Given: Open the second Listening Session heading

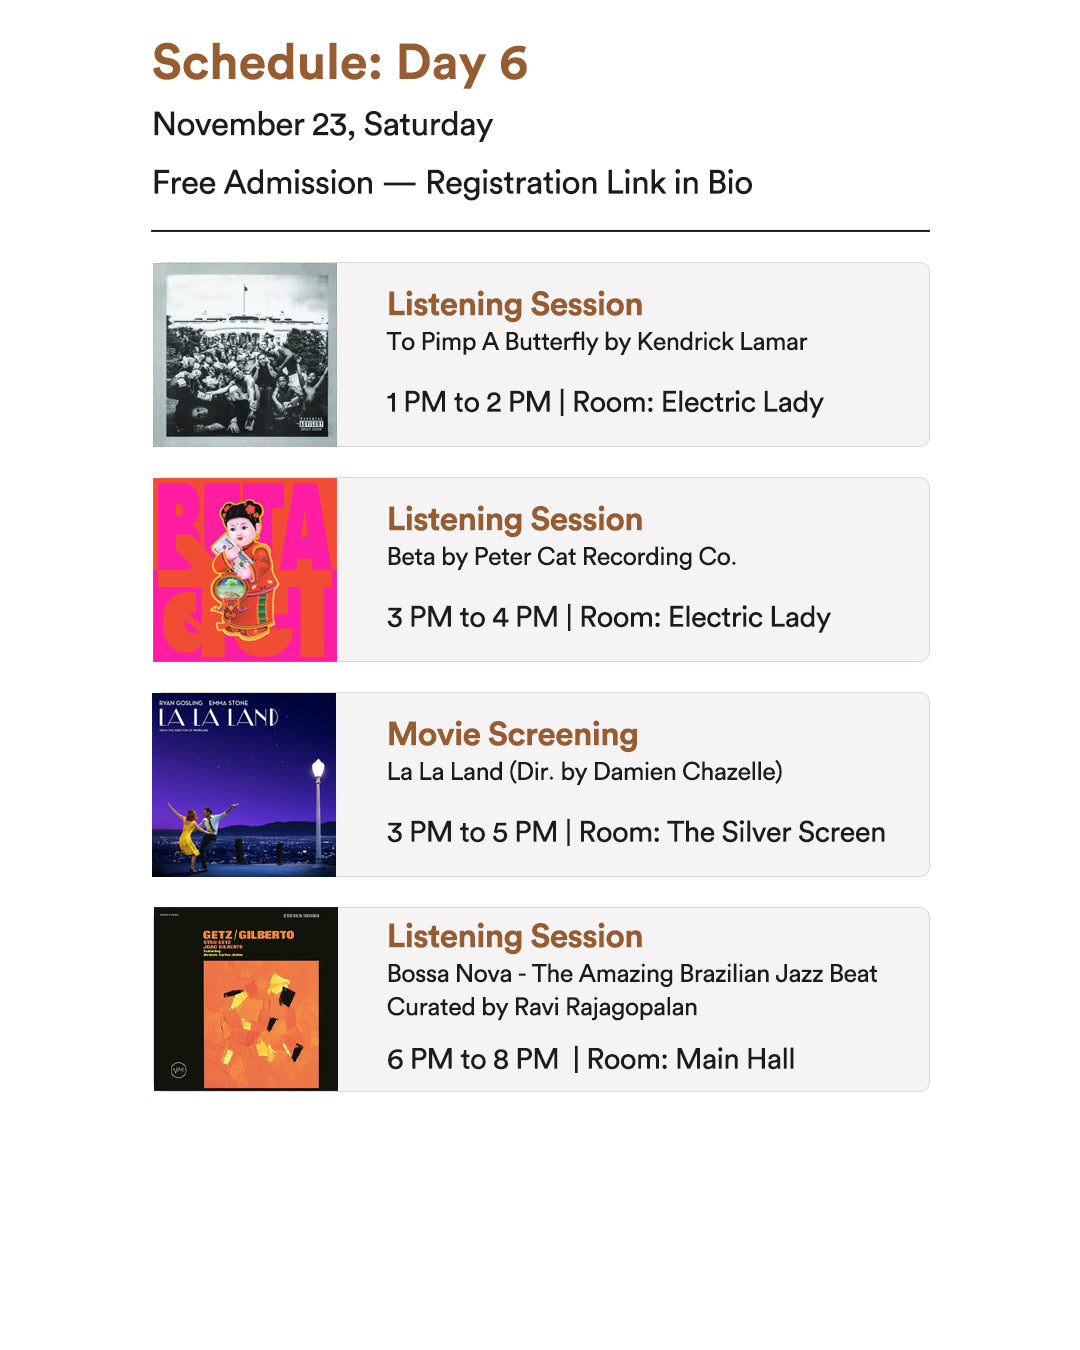Looking at the screenshot, I should pyautogui.click(x=515, y=519).
